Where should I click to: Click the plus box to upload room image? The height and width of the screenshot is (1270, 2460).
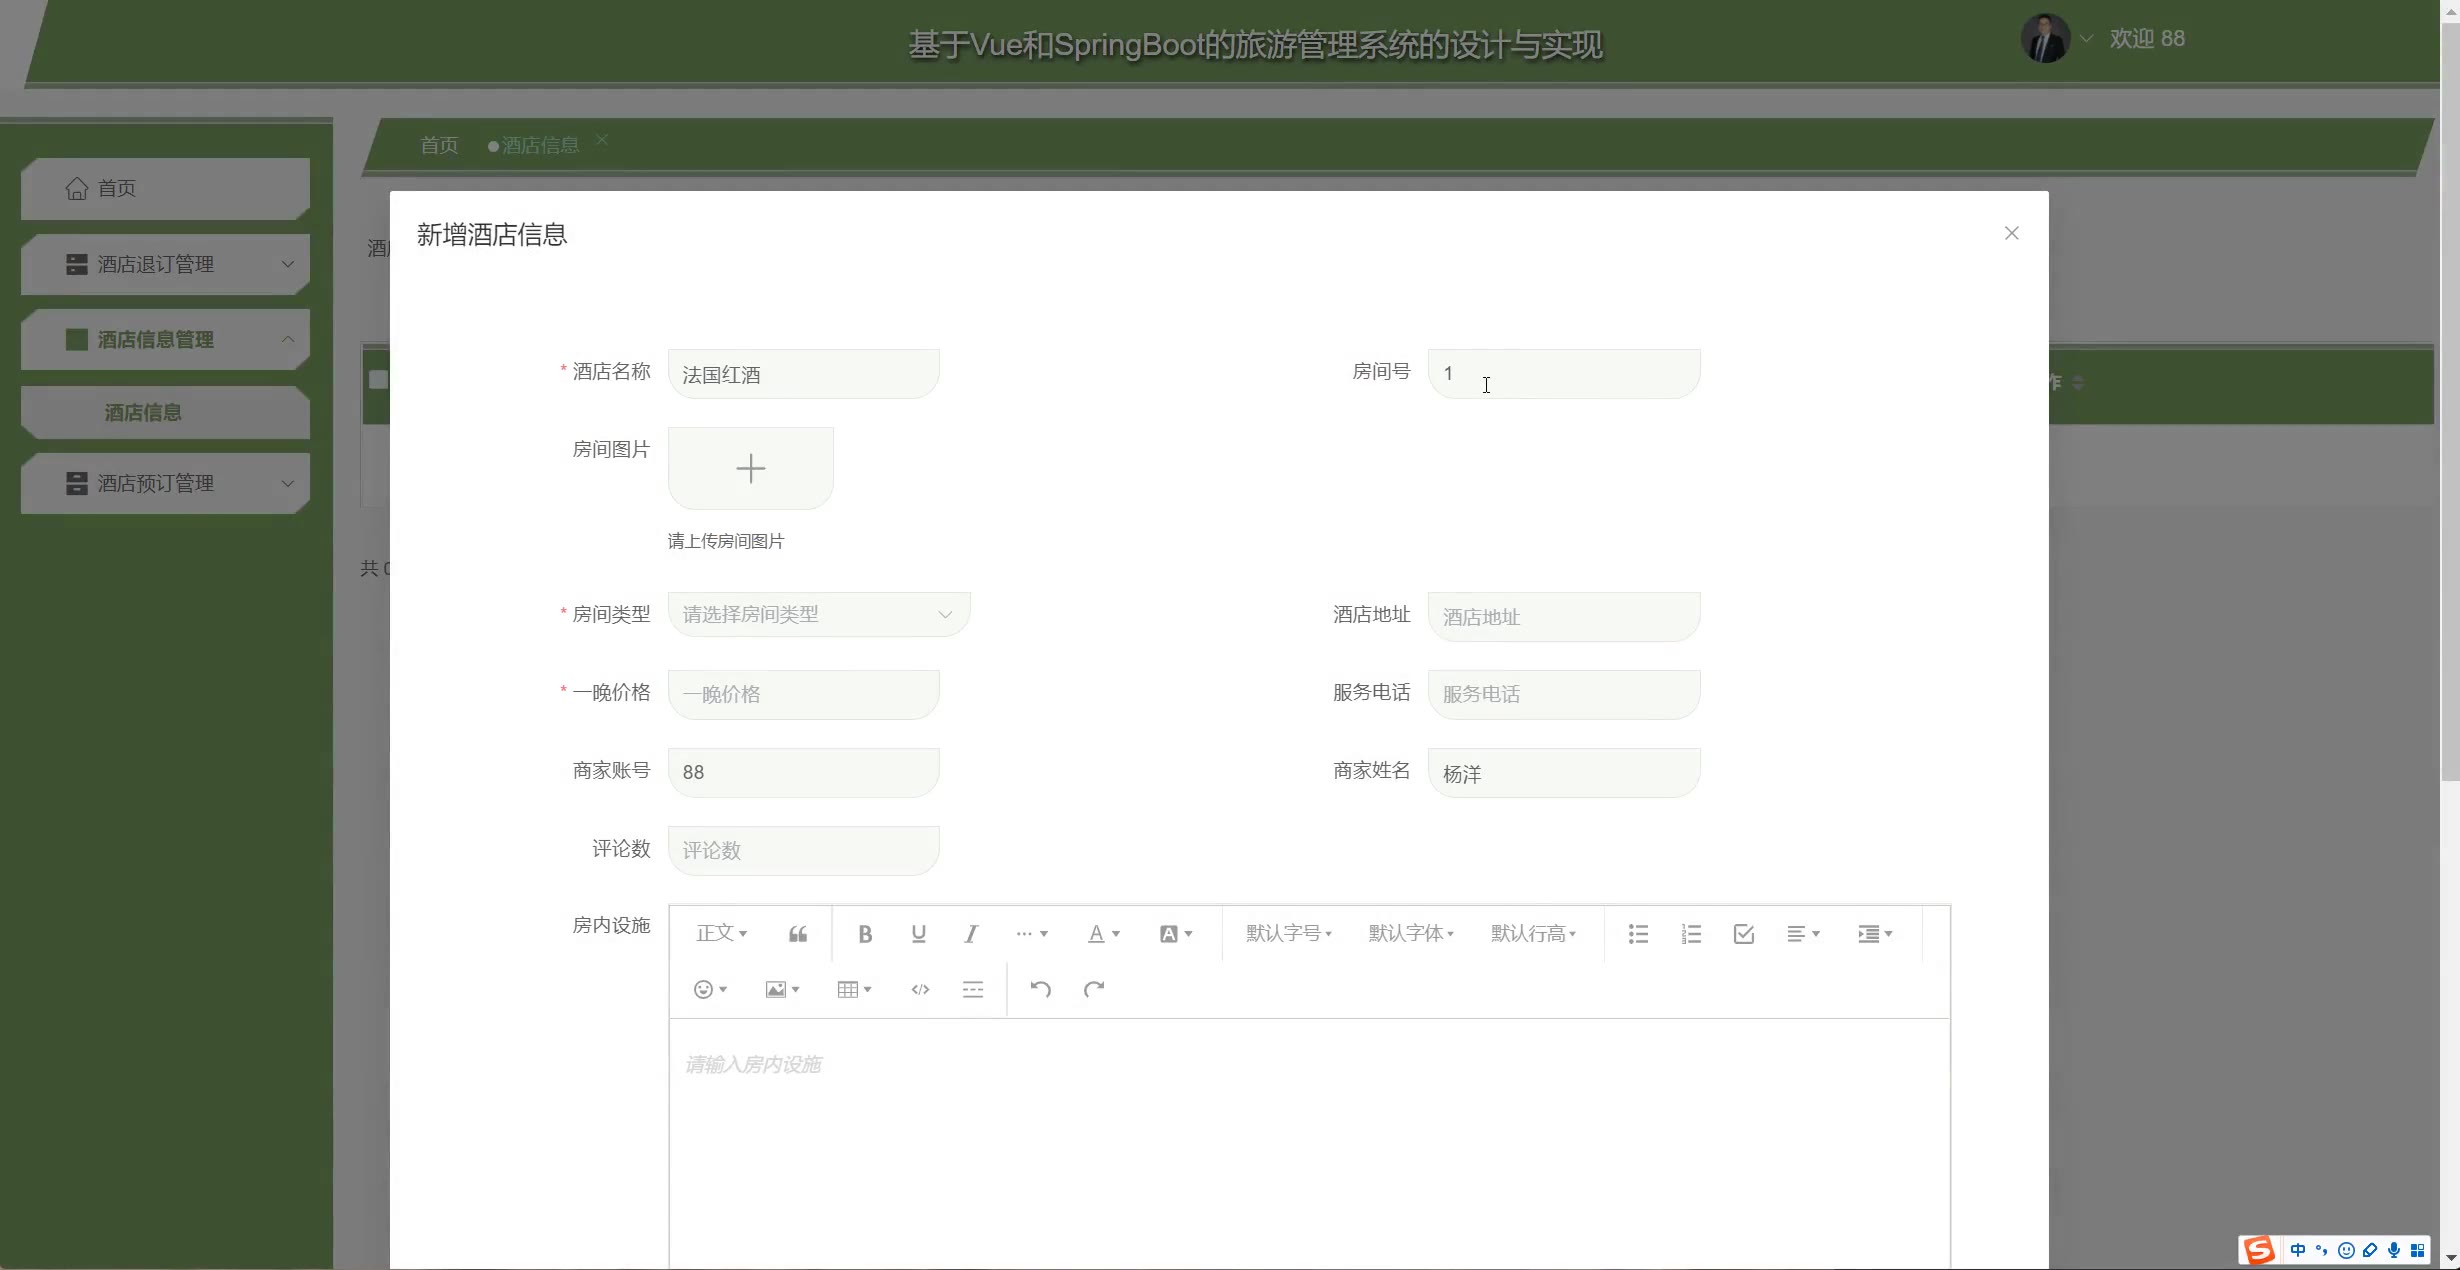point(750,468)
